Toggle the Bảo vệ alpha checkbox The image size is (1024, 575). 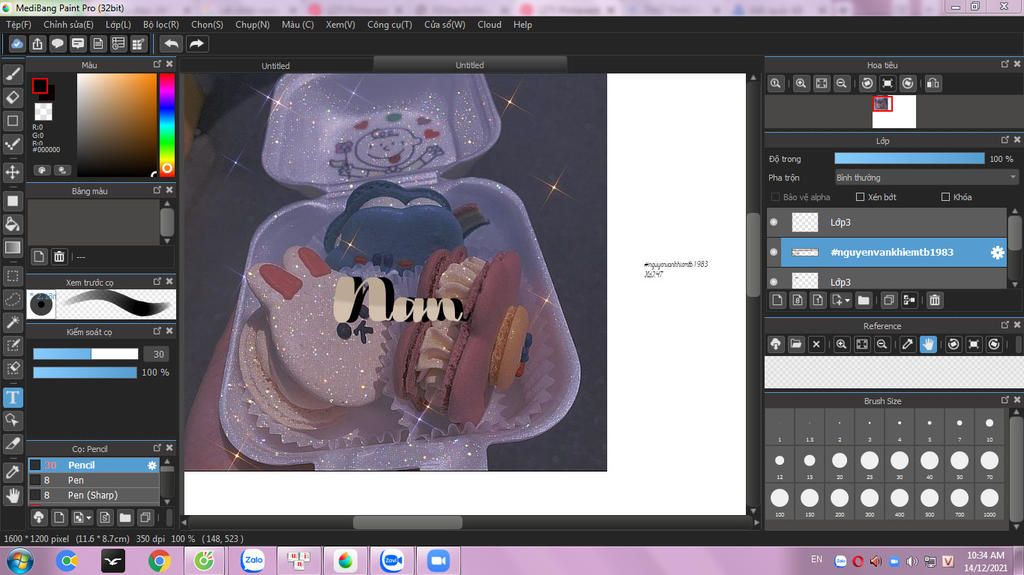pyautogui.click(x=775, y=197)
